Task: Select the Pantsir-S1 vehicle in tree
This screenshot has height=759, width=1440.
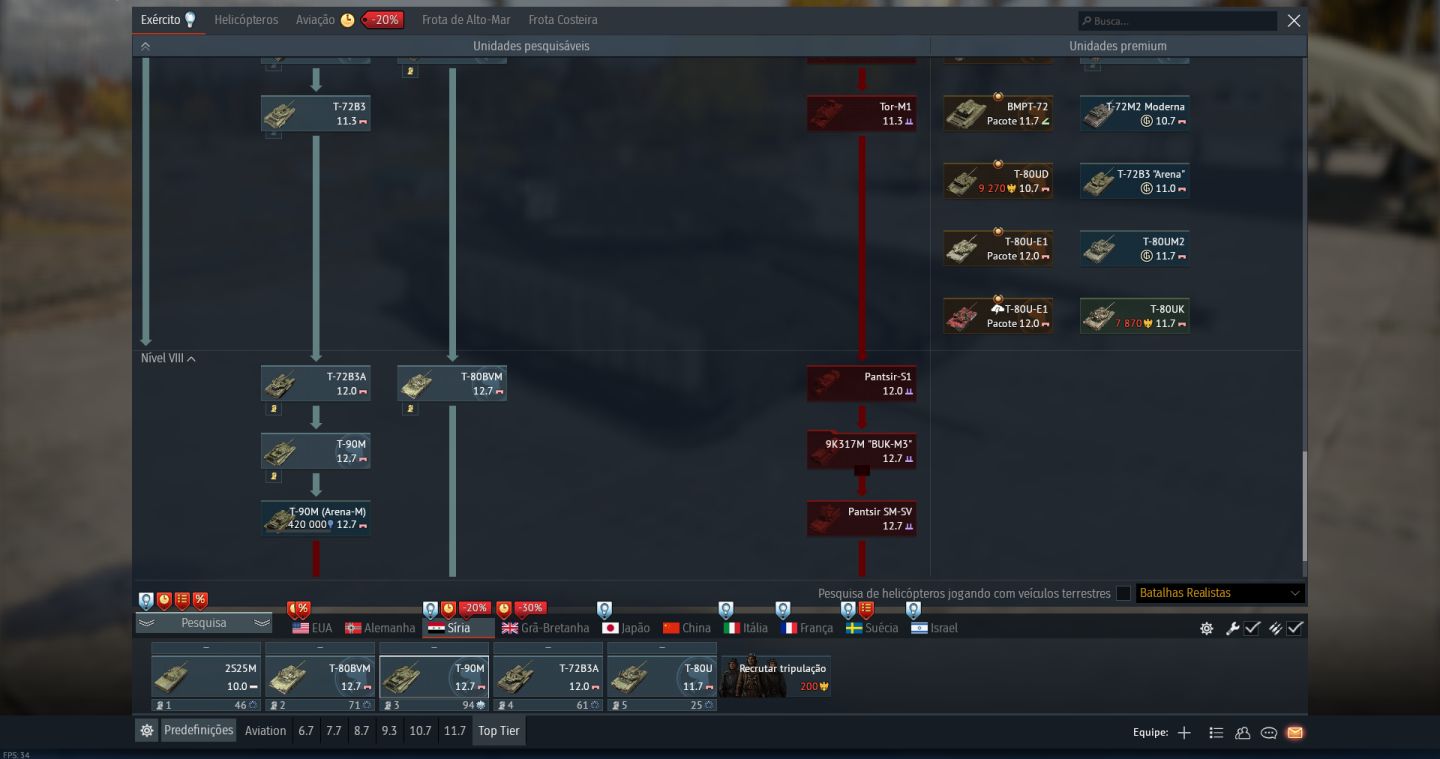Action: tap(862, 383)
